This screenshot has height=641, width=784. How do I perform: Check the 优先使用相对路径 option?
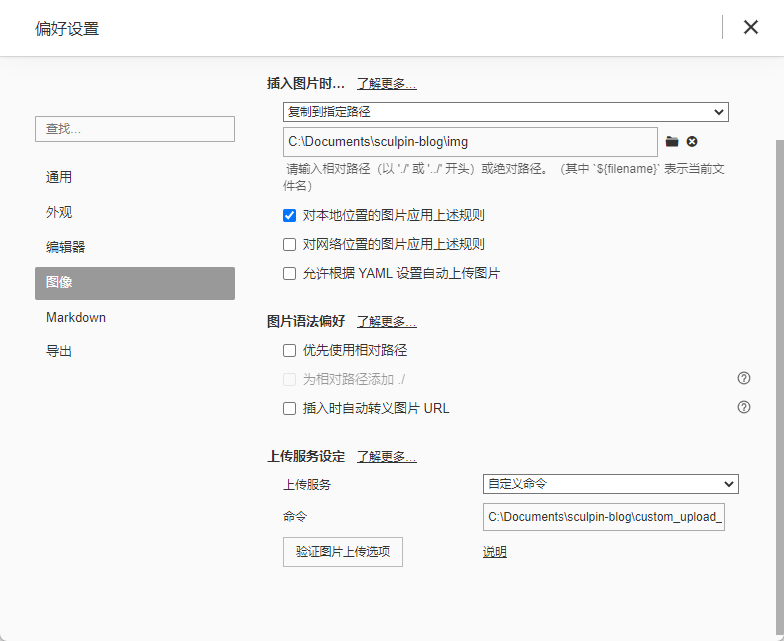click(290, 351)
